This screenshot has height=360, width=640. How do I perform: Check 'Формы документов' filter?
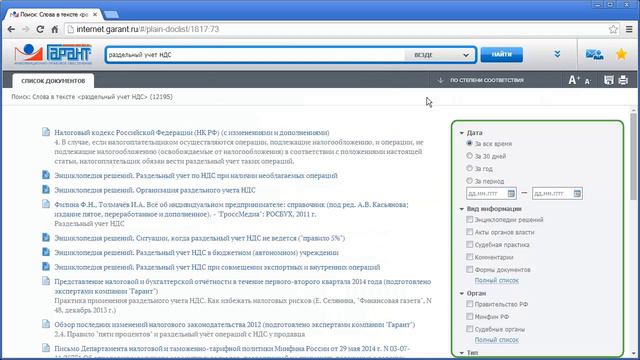tap(469, 269)
